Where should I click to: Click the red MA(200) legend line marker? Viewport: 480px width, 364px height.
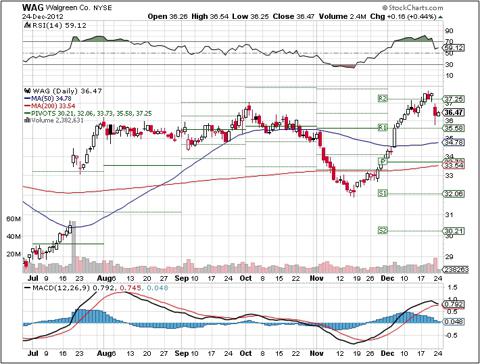click(27, 106)
